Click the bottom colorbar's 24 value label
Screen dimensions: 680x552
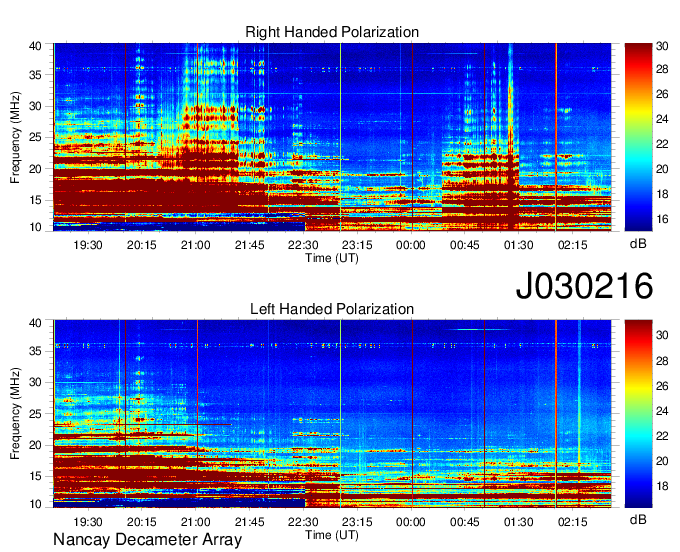662,411
